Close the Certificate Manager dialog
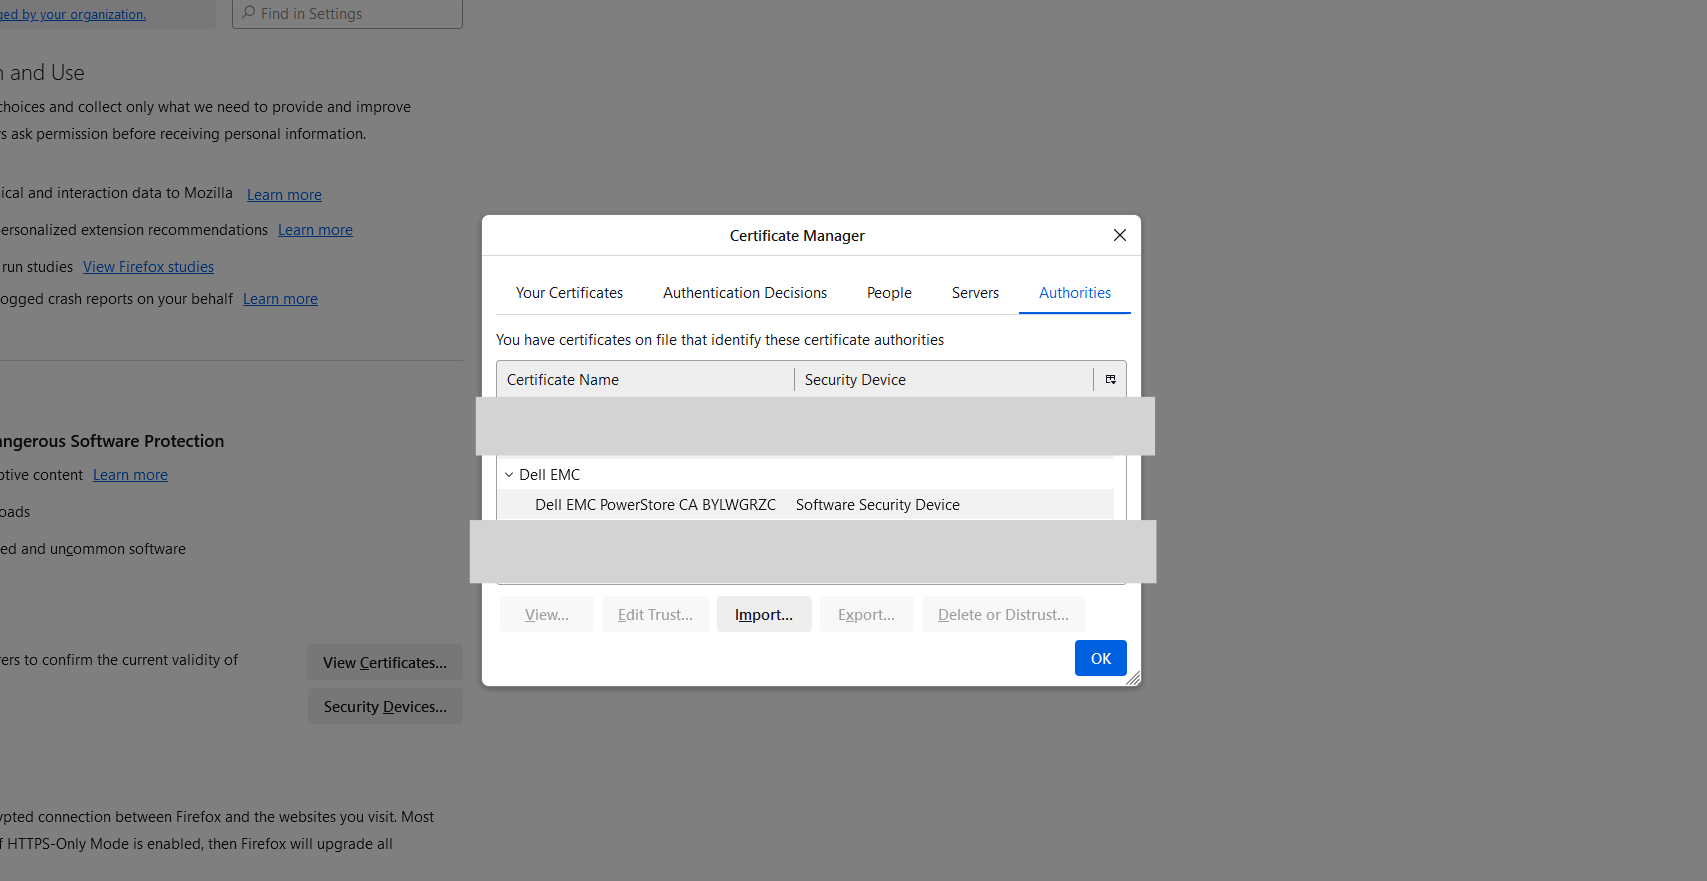Image resolution: width=1707 pixels, height=881 pixels. click(x=1120, y=235)
